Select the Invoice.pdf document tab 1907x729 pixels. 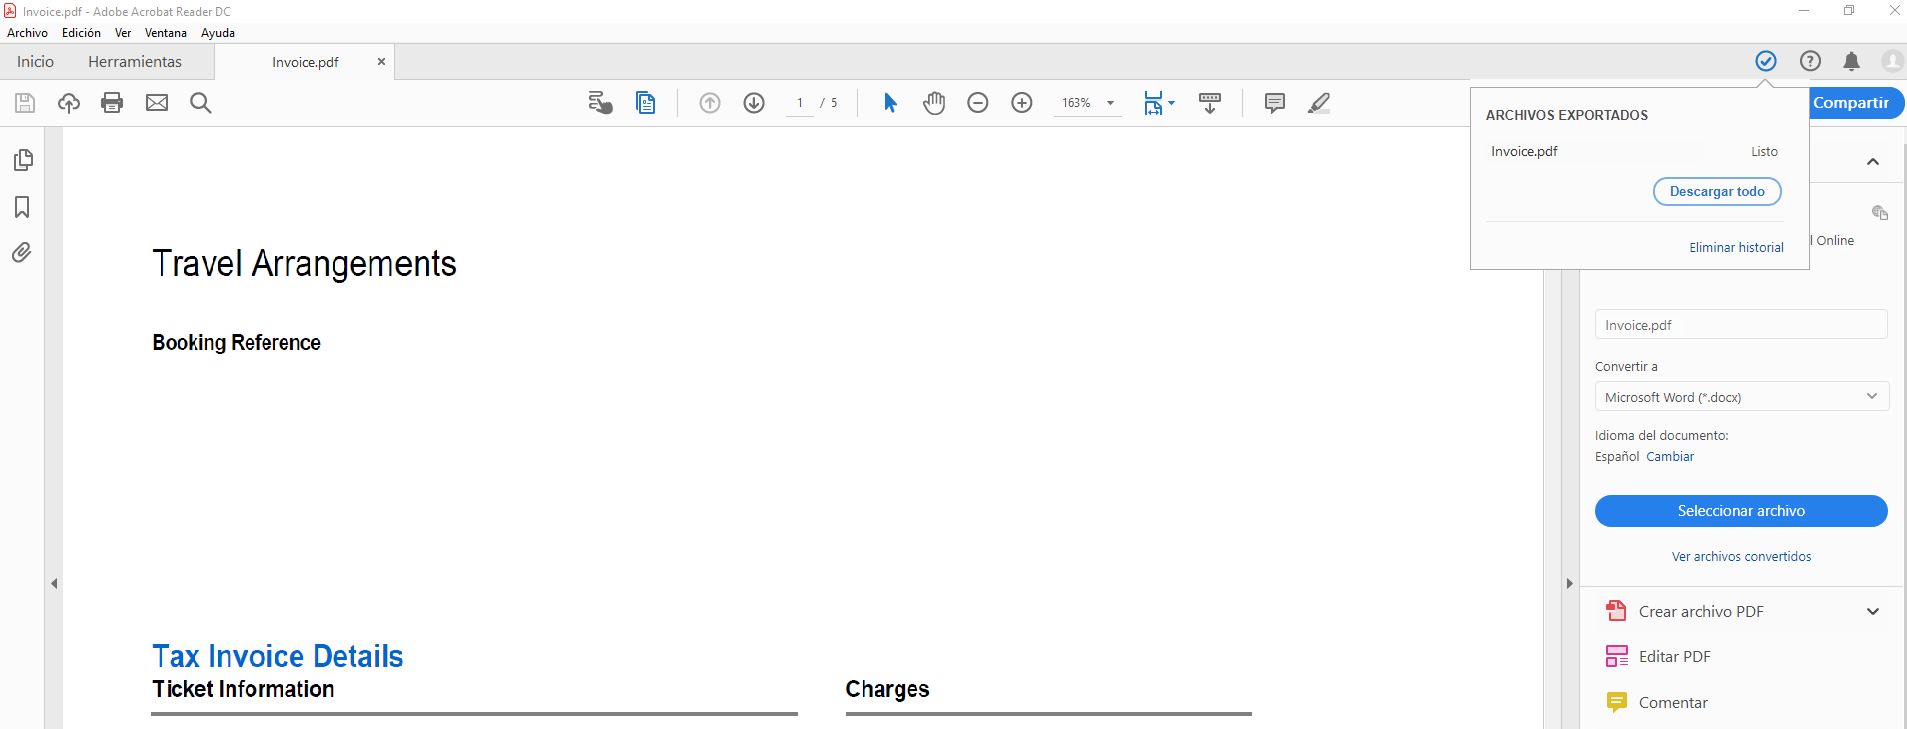pos(305,62)
